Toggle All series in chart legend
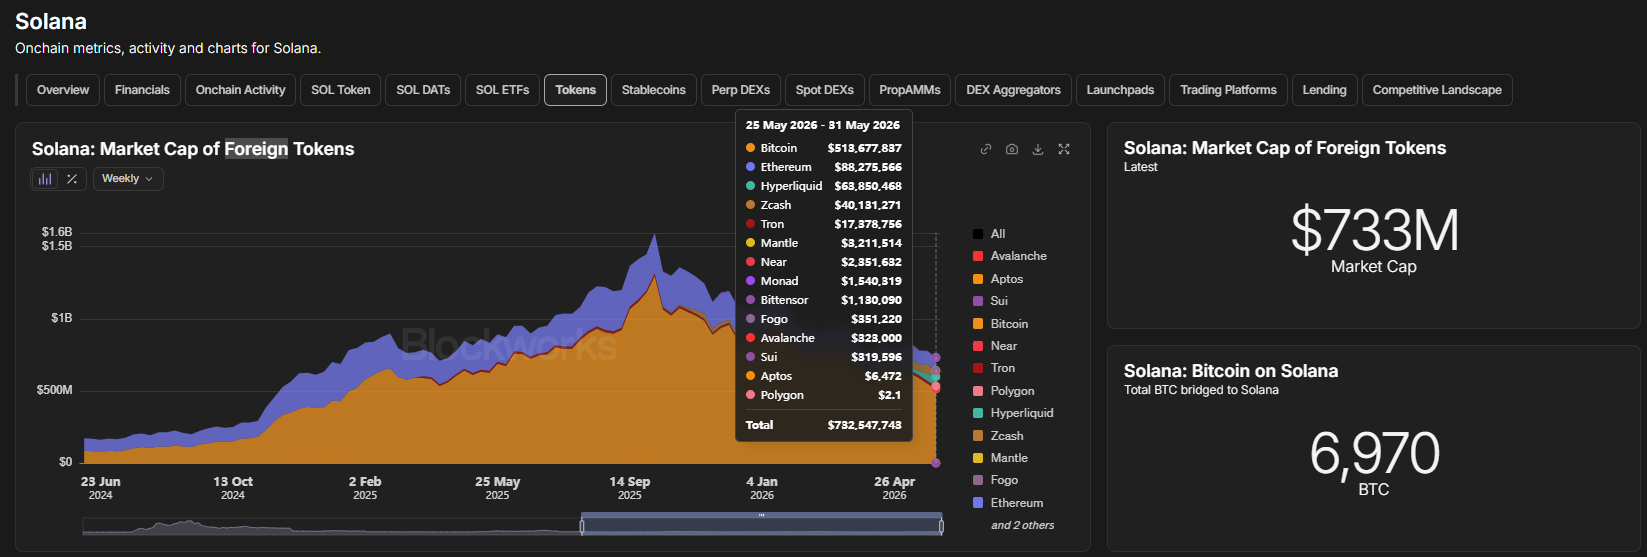 click(989, 234)
